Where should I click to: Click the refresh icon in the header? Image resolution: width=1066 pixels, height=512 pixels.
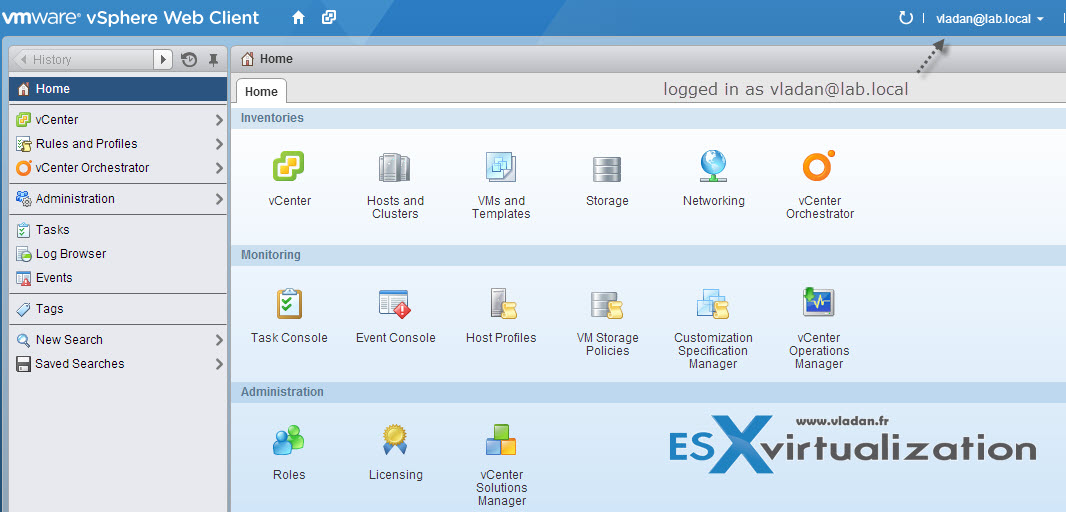[906, 18]
